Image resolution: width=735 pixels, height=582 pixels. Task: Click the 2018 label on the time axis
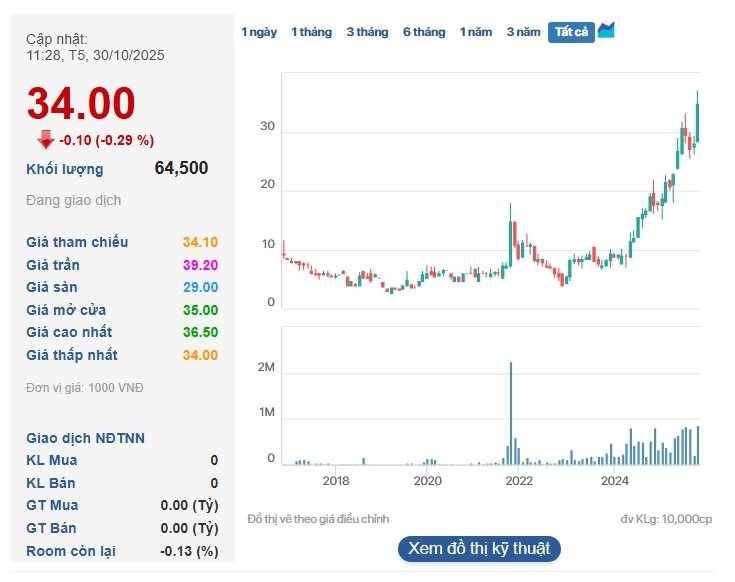336,481
